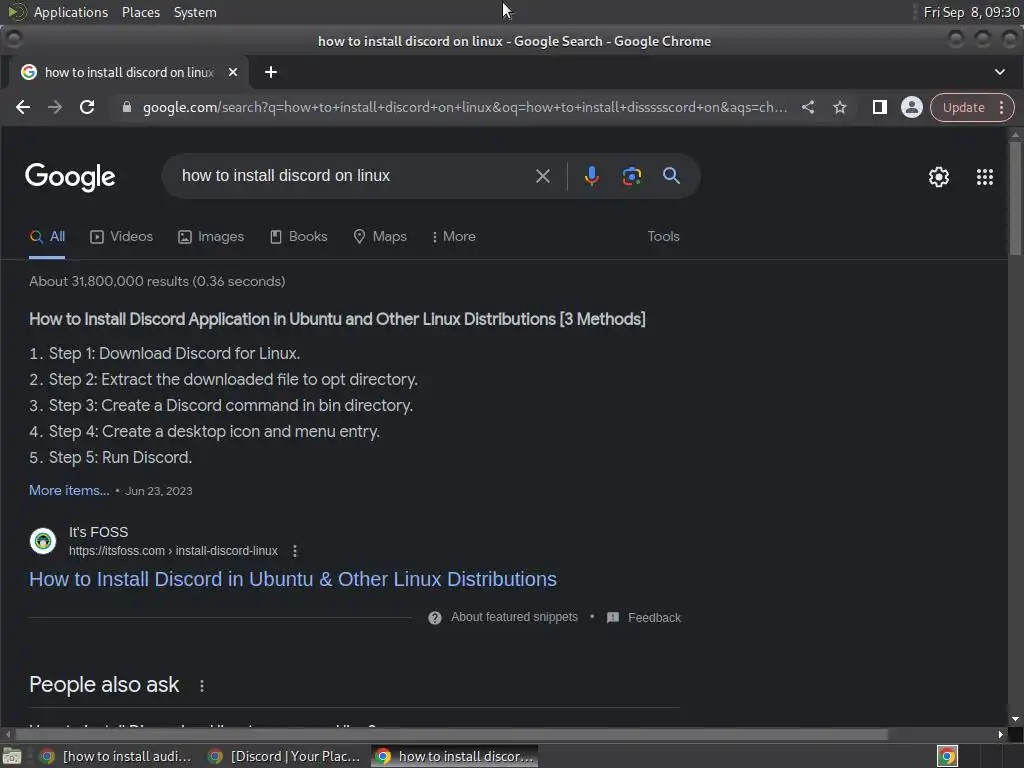Reload the current page
This screenshot has height=768, width=1024.
[87, 107]
